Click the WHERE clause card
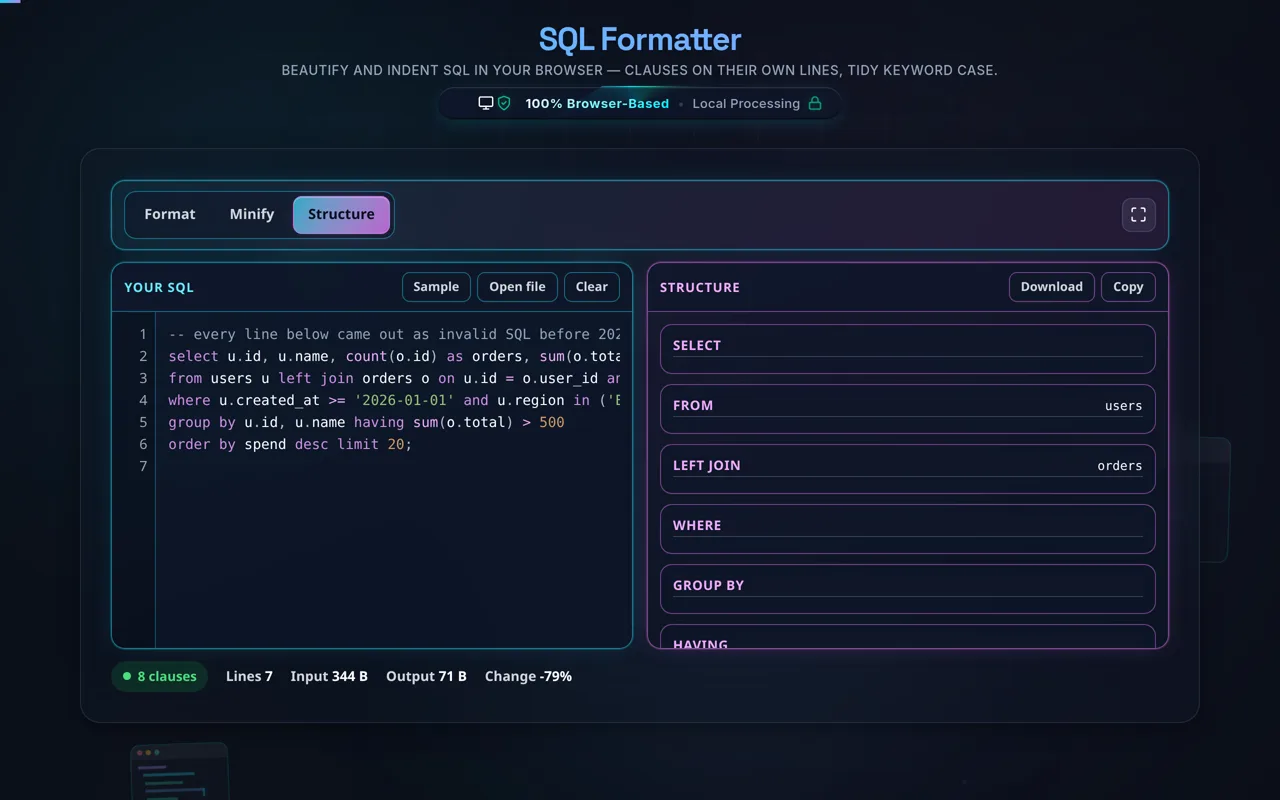Screen dimensions: 1280x800 pyautogui.click(x=908, y=529)
